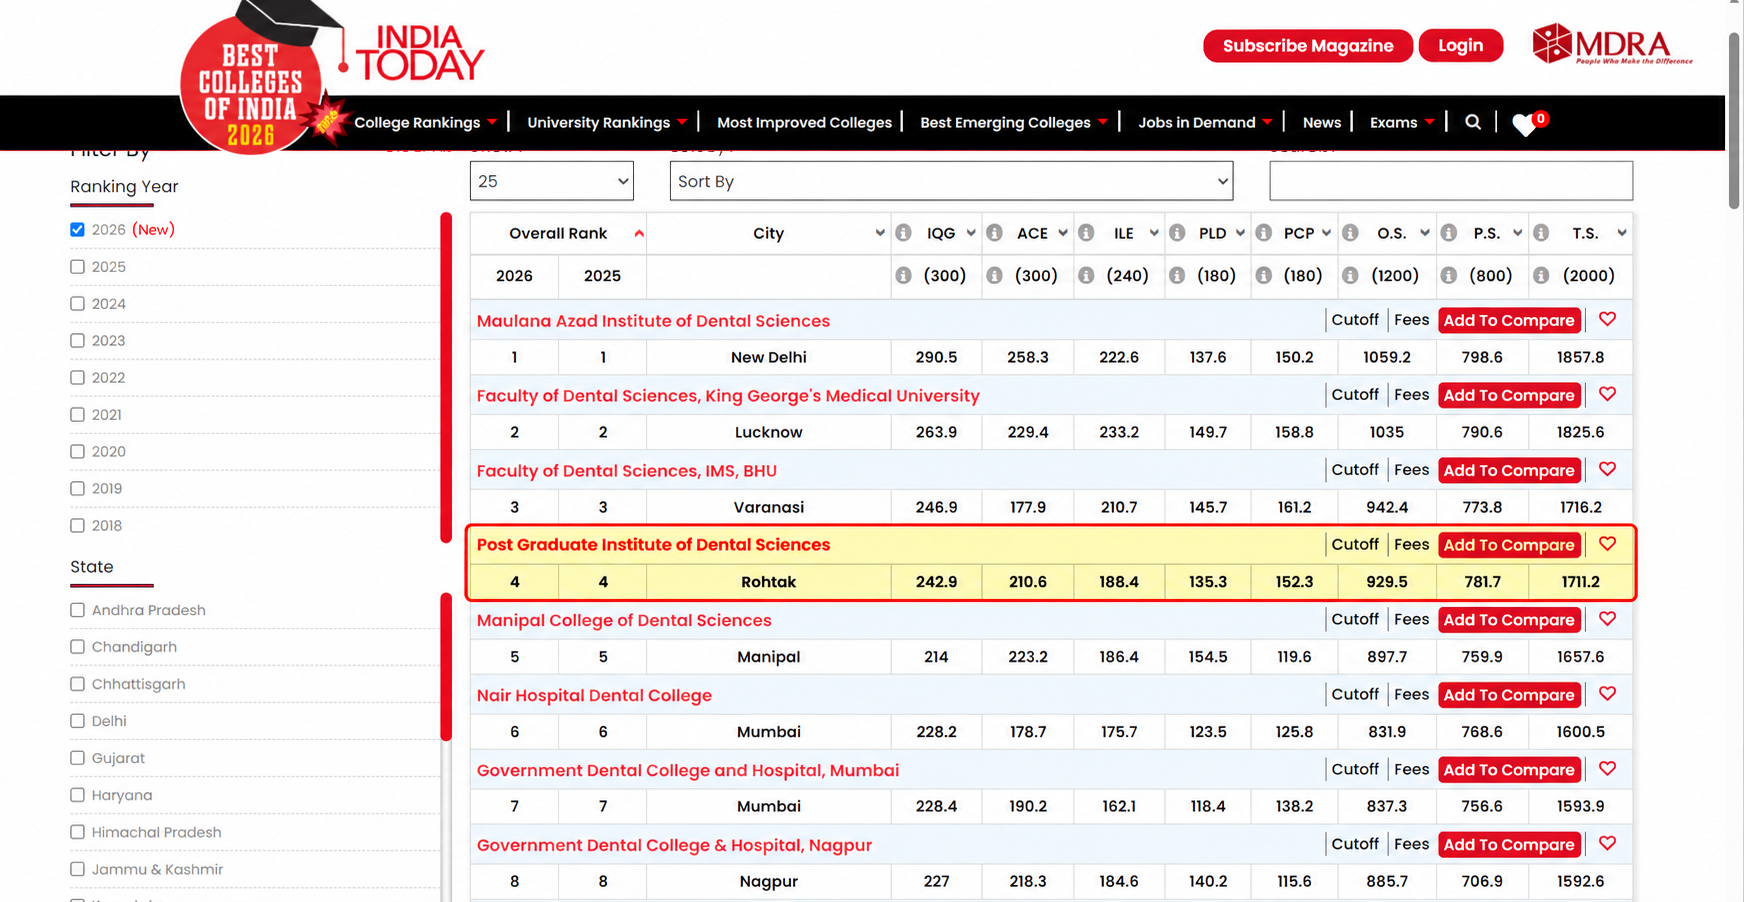Click info icon beside (300) IQG maximum
This screenshot has width=1744, height=902.
point(903,275)
